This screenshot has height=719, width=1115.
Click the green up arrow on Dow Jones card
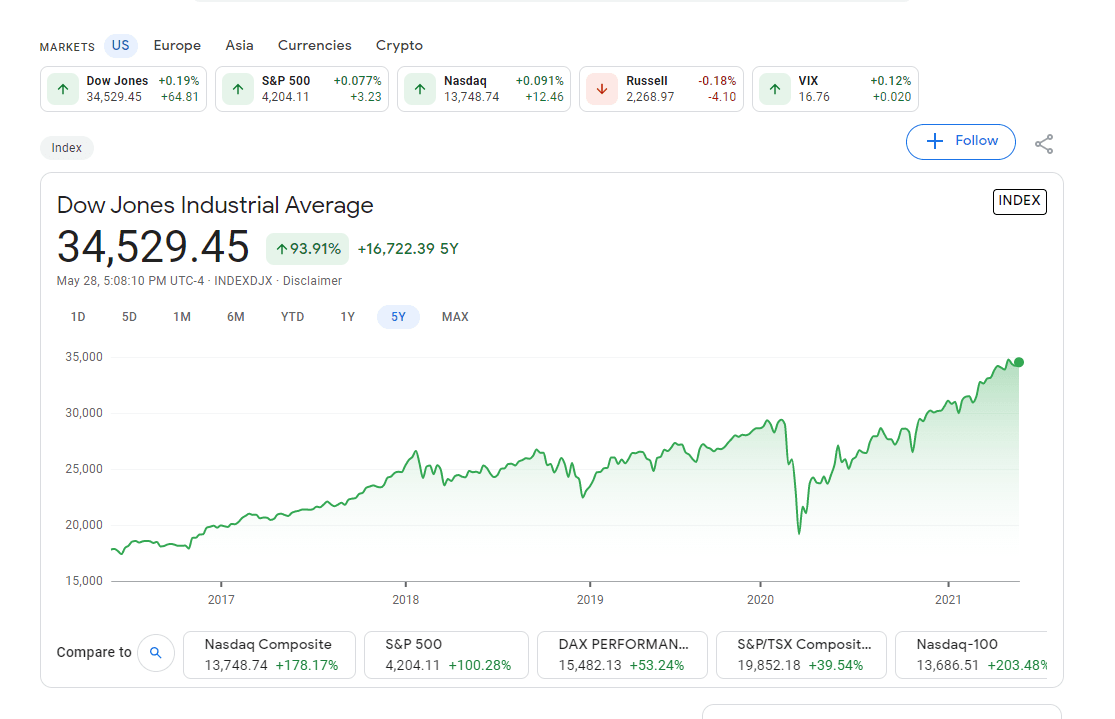[63, 89]
